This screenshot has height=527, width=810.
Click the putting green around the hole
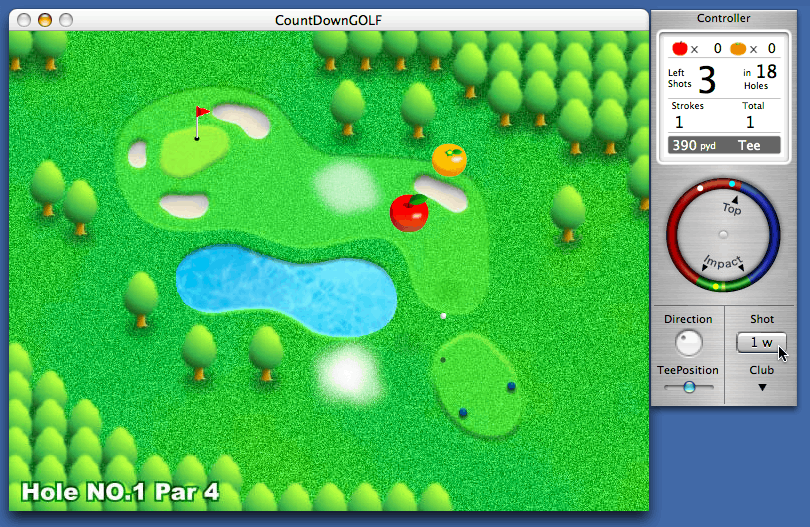click(x=194, y=149)
